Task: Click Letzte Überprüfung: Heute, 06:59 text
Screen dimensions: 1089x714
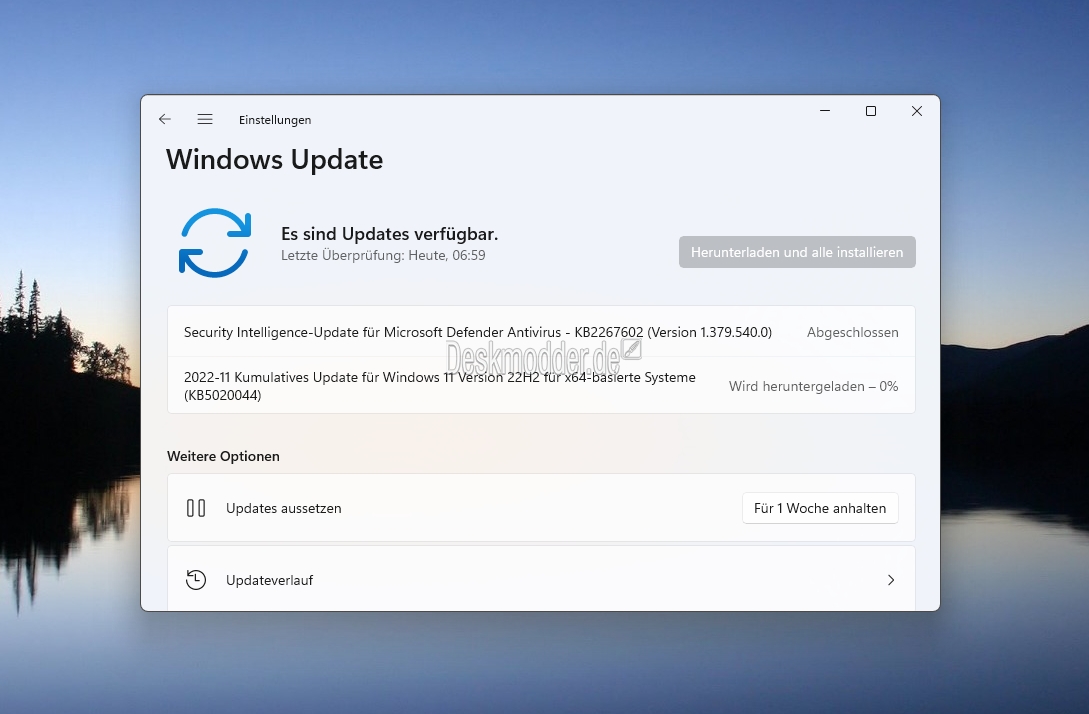Action: (383, 256)
